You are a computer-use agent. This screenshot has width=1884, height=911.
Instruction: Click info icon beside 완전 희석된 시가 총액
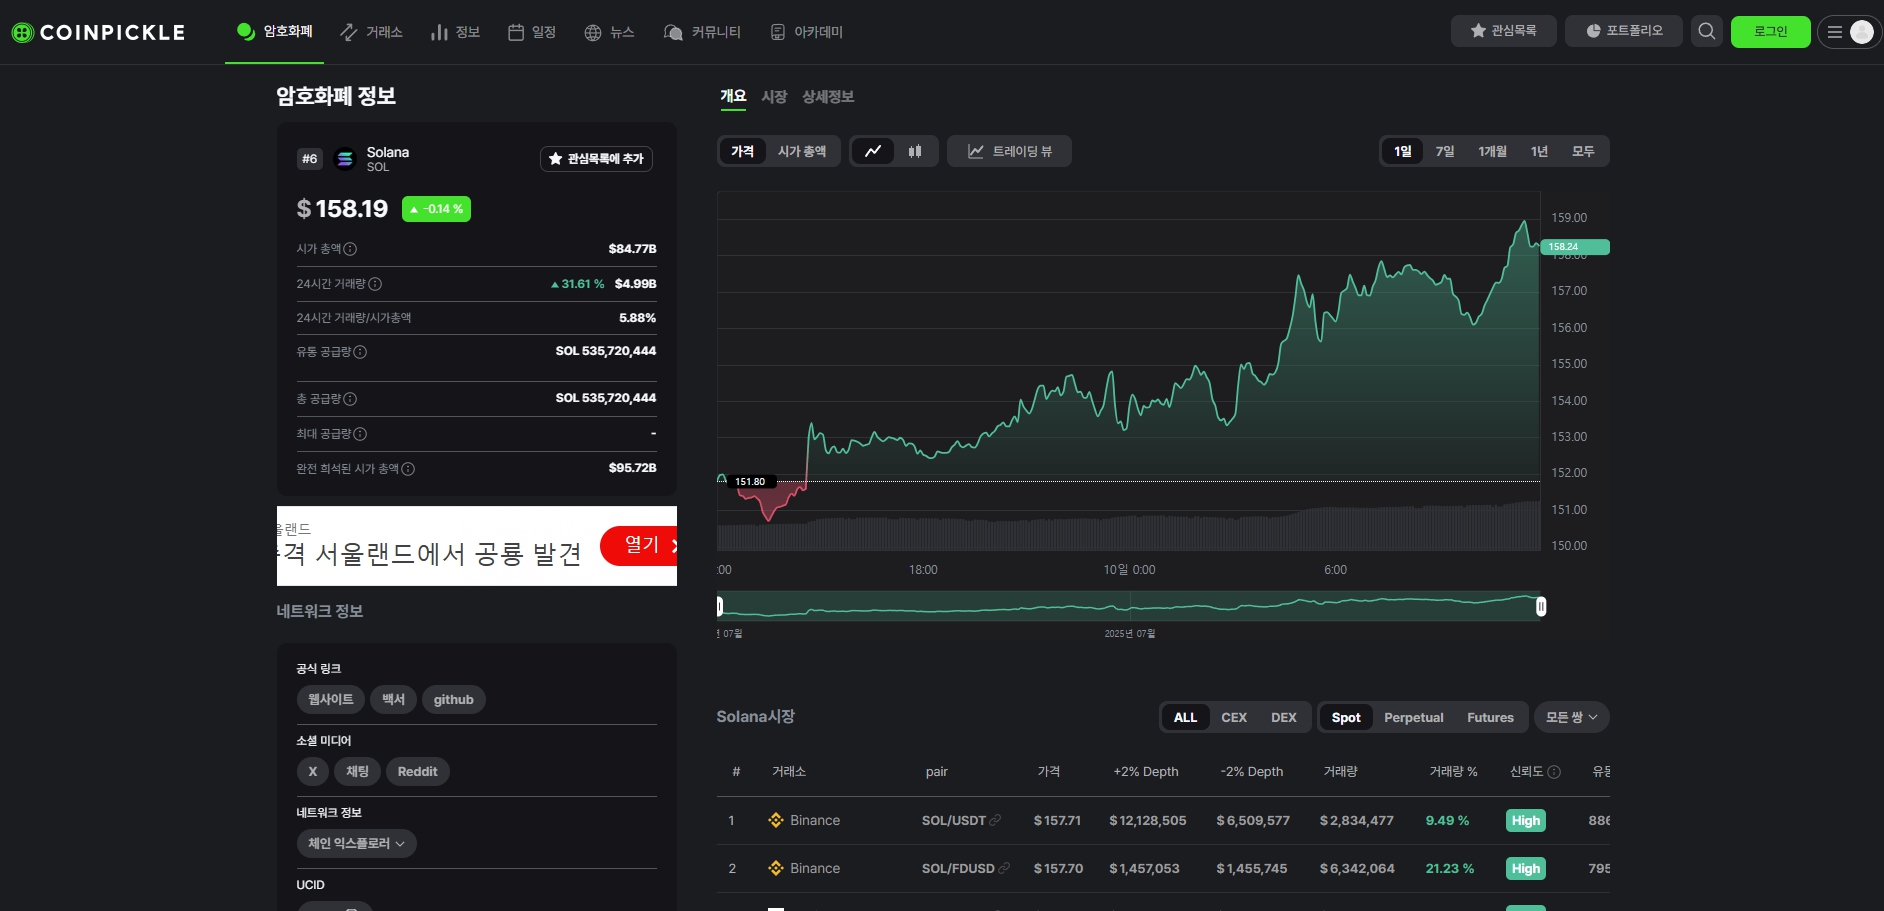click(x=408, y=469)
